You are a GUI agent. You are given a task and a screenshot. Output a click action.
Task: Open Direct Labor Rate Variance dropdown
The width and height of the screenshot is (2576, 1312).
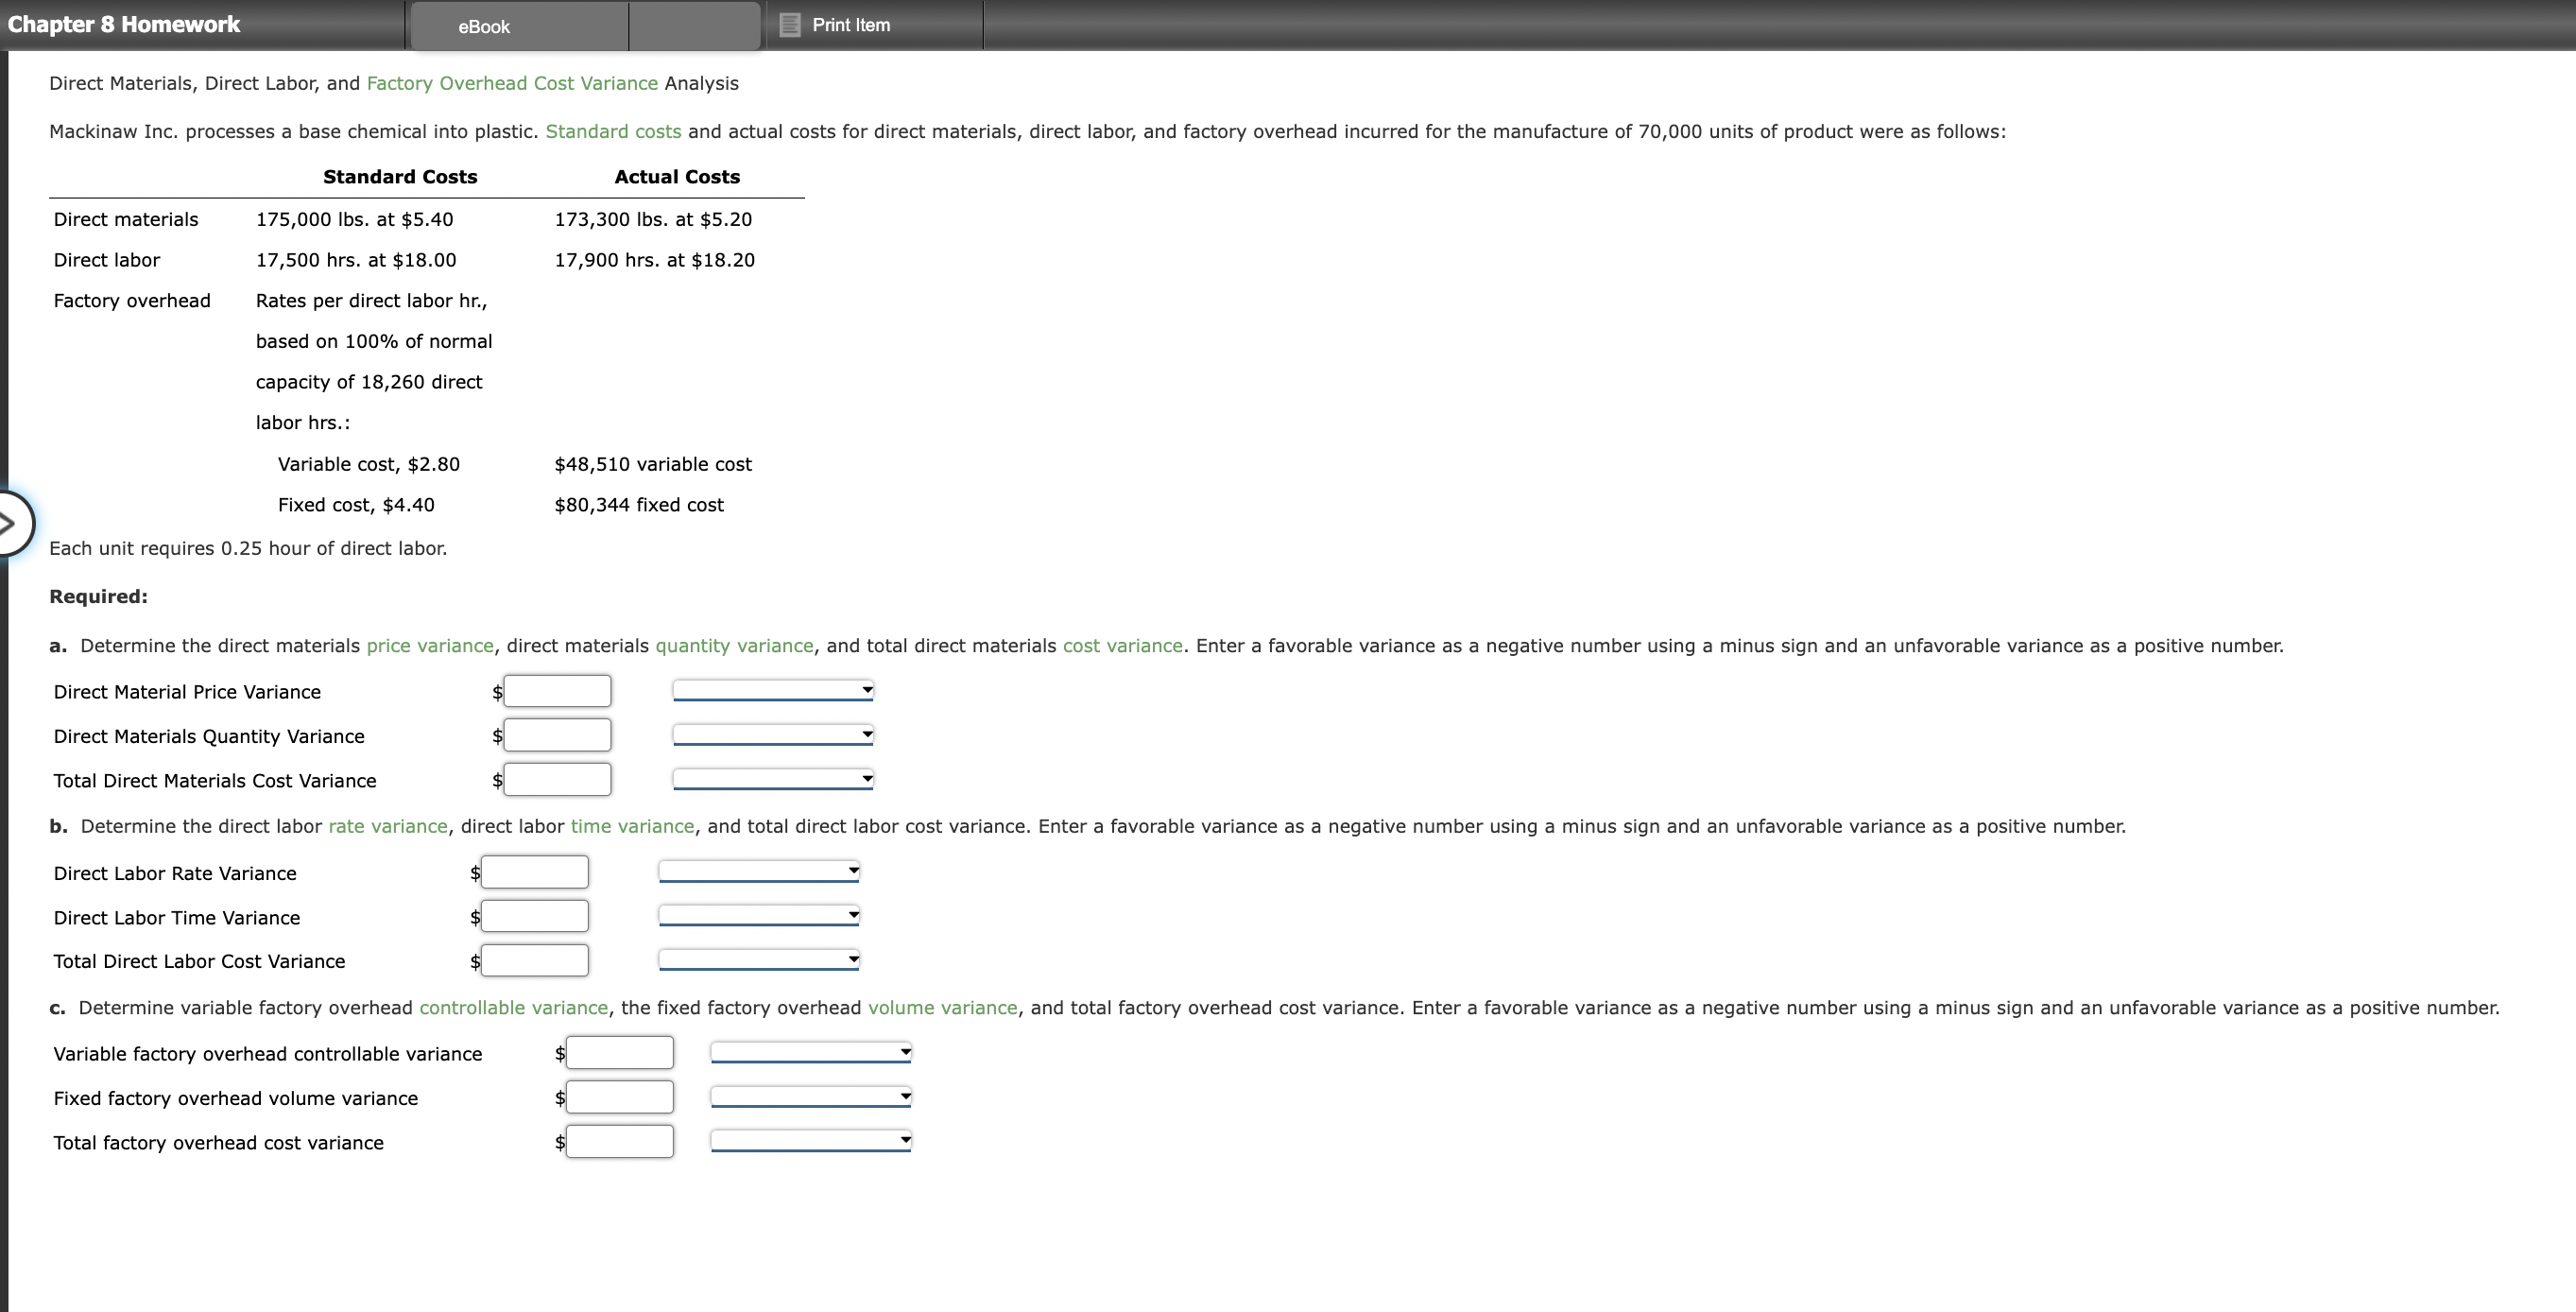pyautogui.click(x=759, y=872)
